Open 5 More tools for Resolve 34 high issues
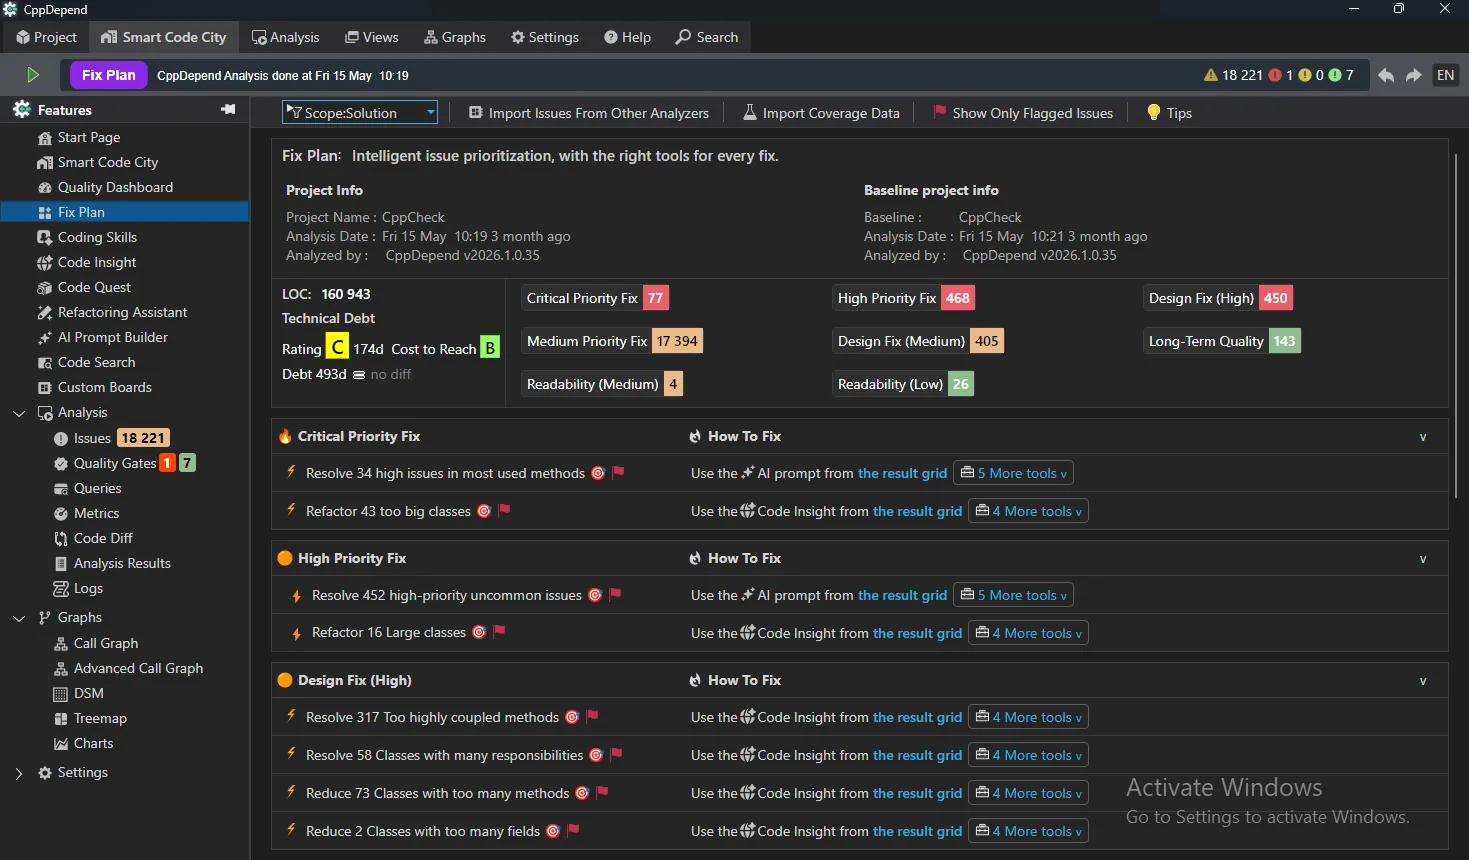This screenshot has width=1469, height=860. (1013, 473)
